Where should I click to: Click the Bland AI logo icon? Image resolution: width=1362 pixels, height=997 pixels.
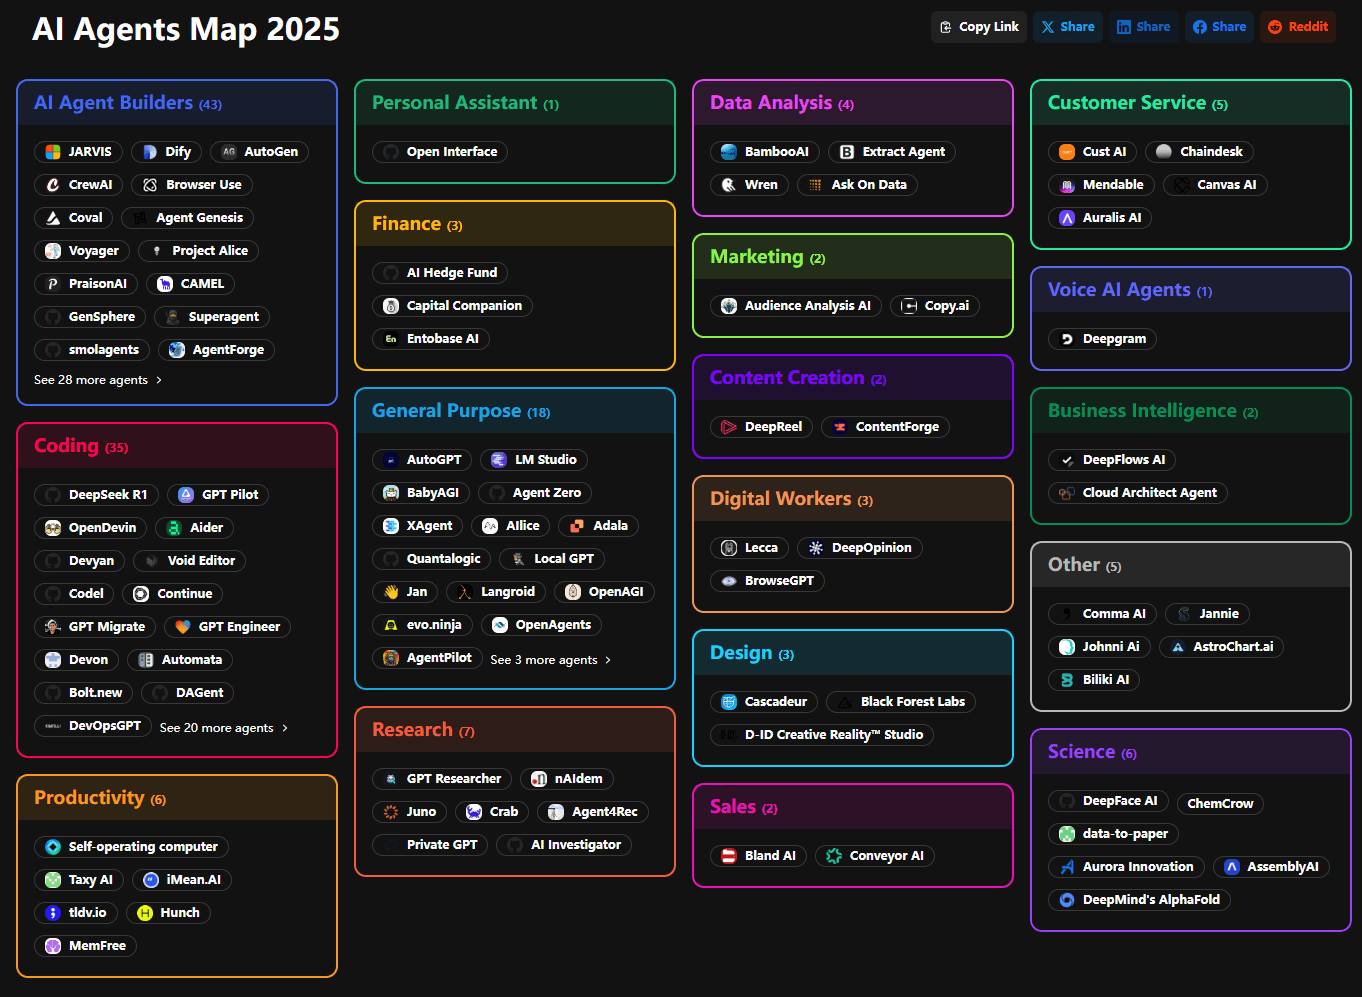point(729,856)
